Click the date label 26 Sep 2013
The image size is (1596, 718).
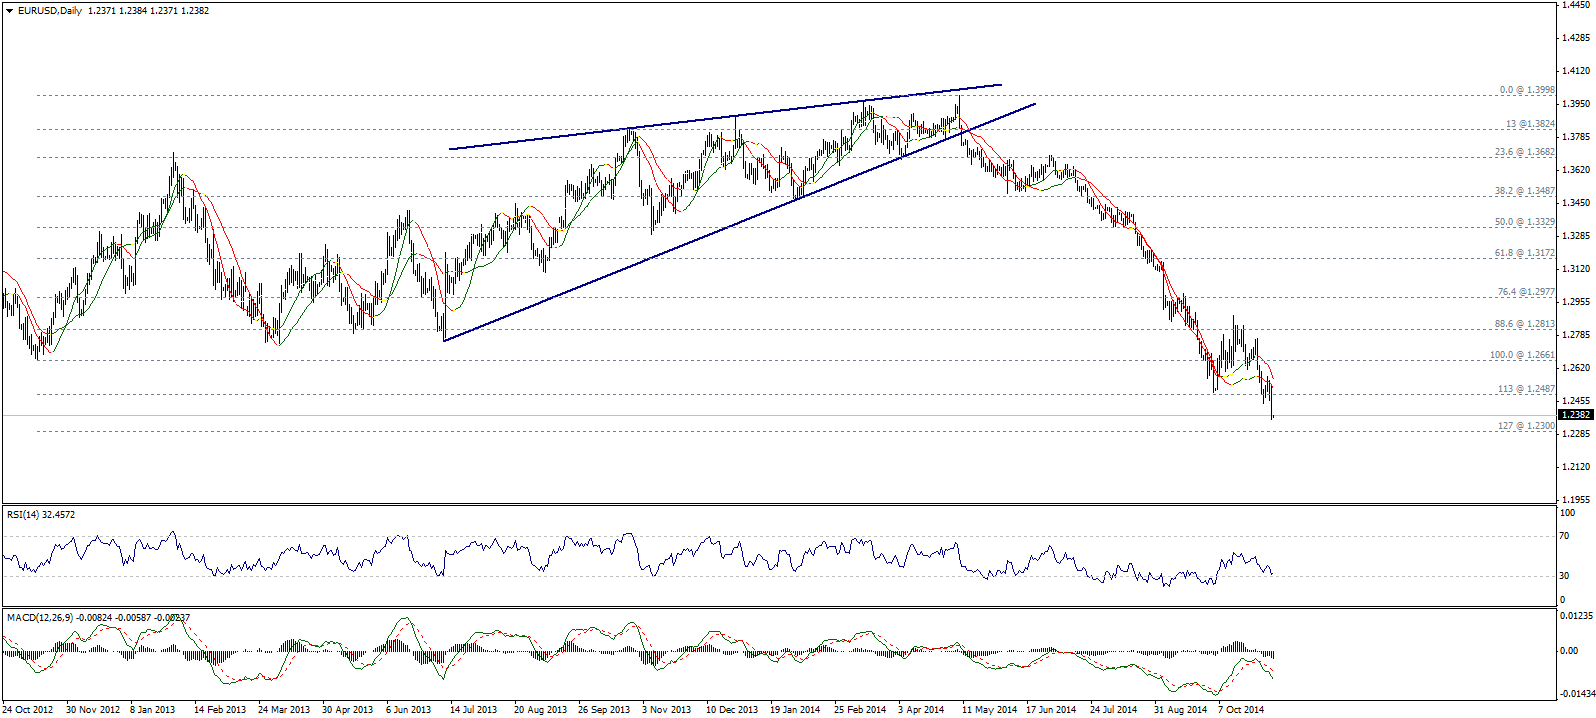604,710
